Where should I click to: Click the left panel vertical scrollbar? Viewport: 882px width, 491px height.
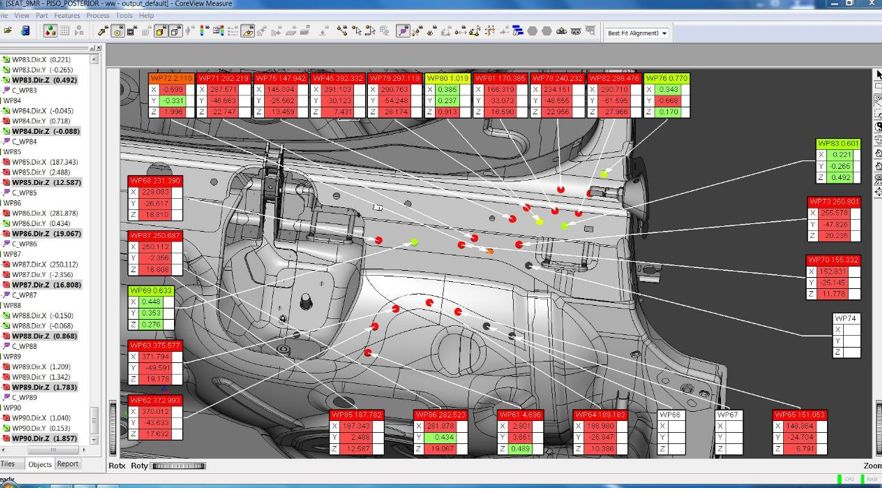tap(96, 250)
